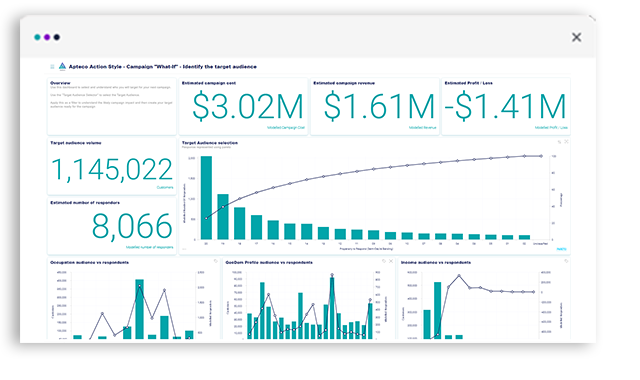Viewport: 640px width, 380px height.
Task: Click the ellipsis at Target Audience chart bottom-left
Action: [x=184, y=249]
